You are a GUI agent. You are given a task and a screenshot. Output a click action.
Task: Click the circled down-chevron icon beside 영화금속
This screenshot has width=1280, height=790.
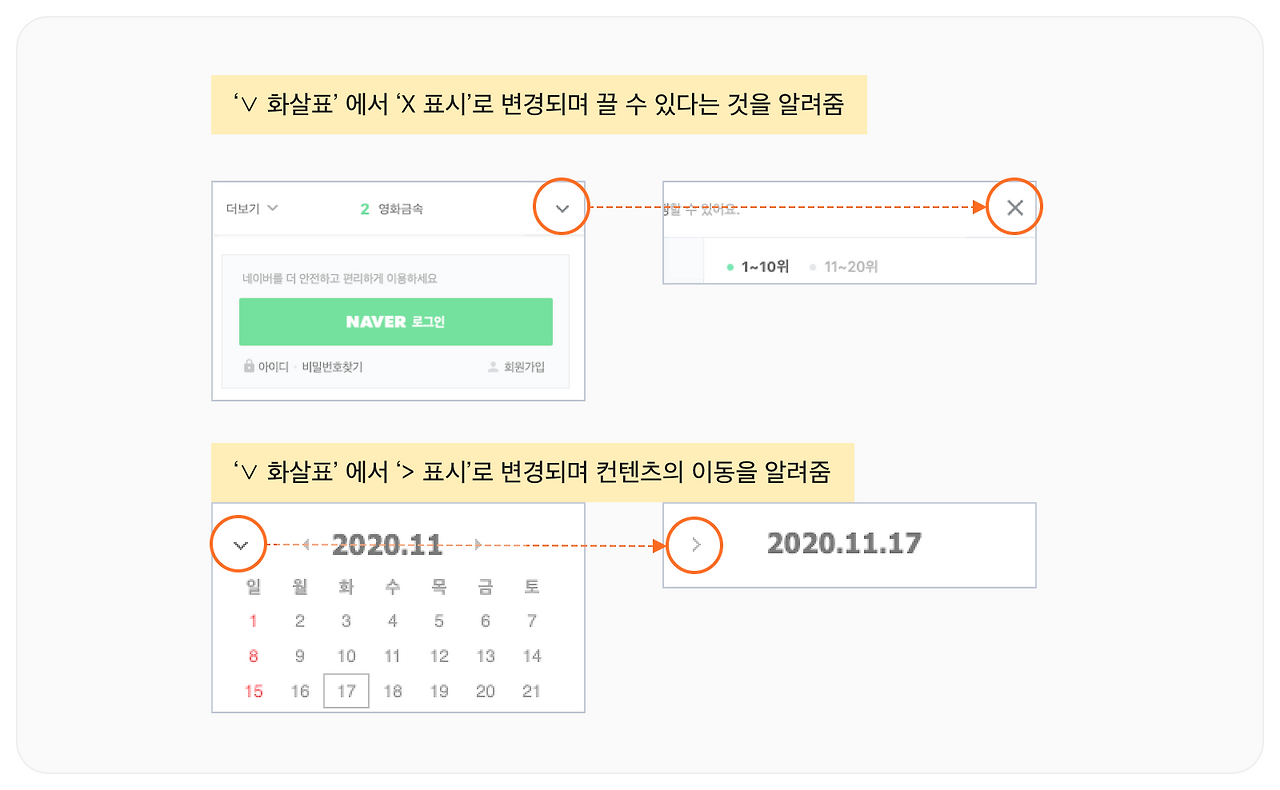click(562, 209)
